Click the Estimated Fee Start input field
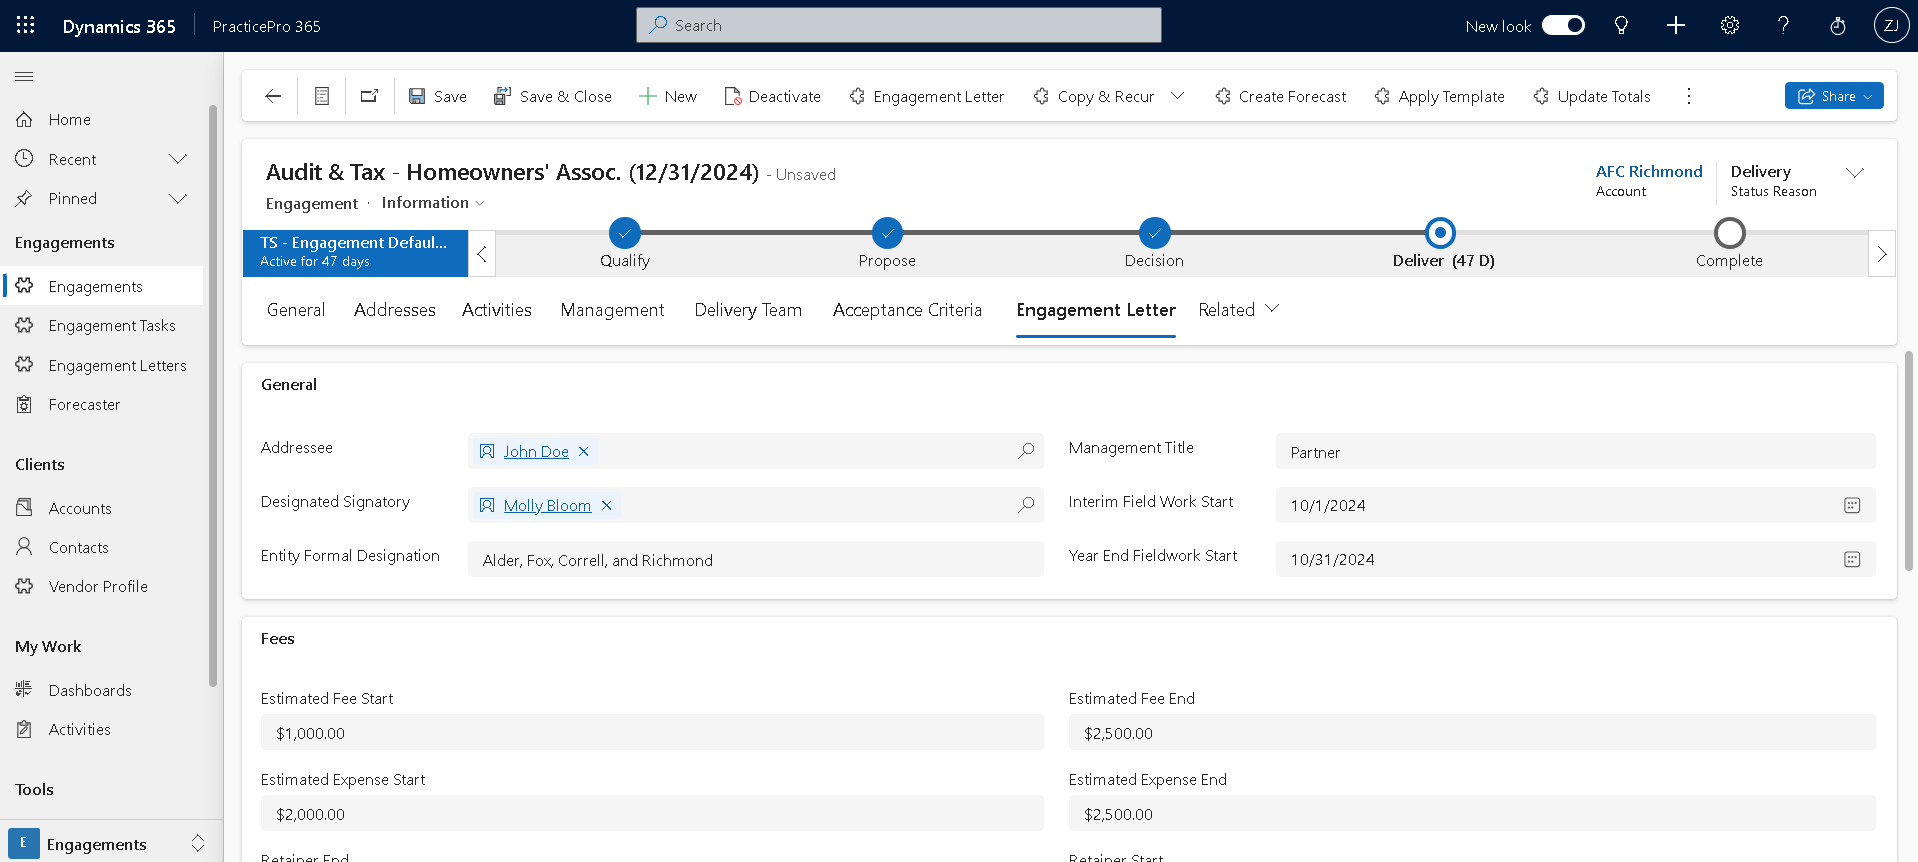Screen dimensions: 1918x862 652,733
